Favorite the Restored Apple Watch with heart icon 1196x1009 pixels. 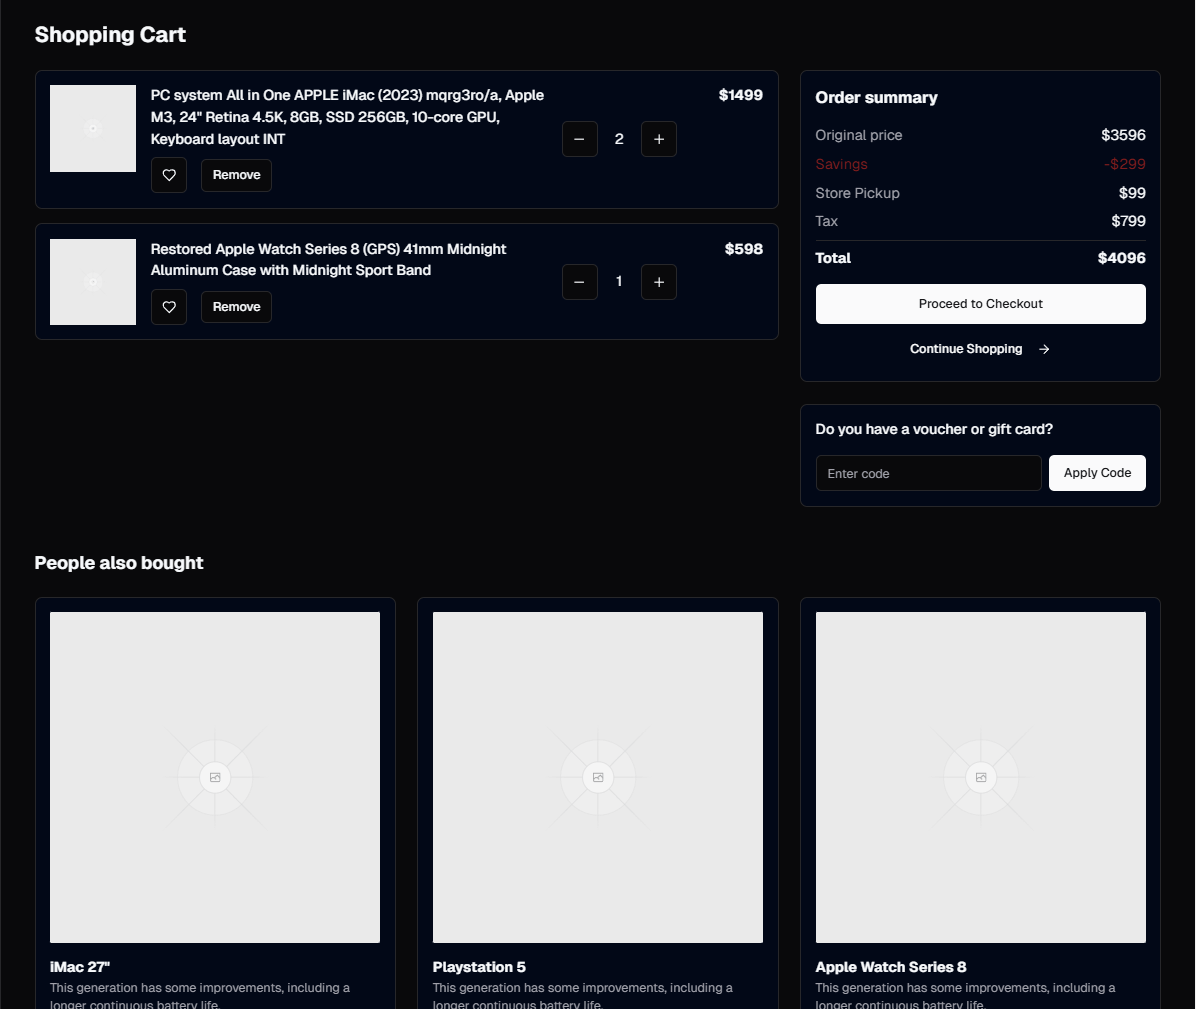pos(169,307)
